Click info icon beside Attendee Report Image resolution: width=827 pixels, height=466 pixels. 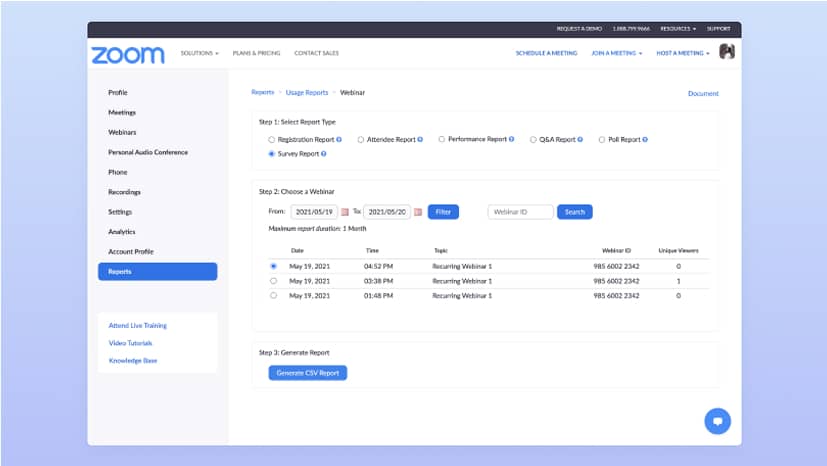[420, 140]
